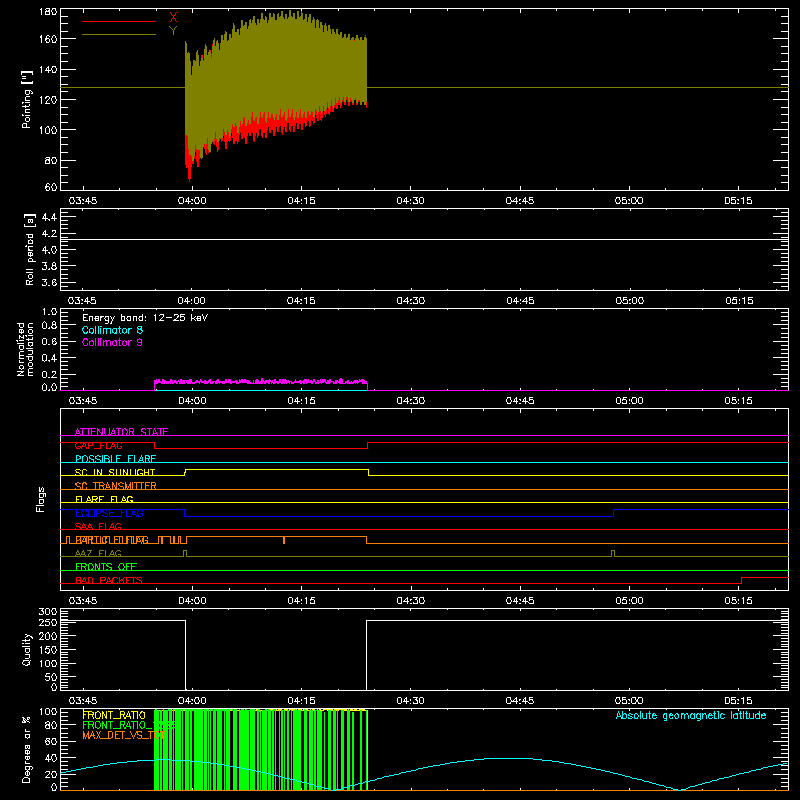Screen dimensions: 800x800
Task: Click the 0.8 tick on the modulation axis
Action: point(49,326)
